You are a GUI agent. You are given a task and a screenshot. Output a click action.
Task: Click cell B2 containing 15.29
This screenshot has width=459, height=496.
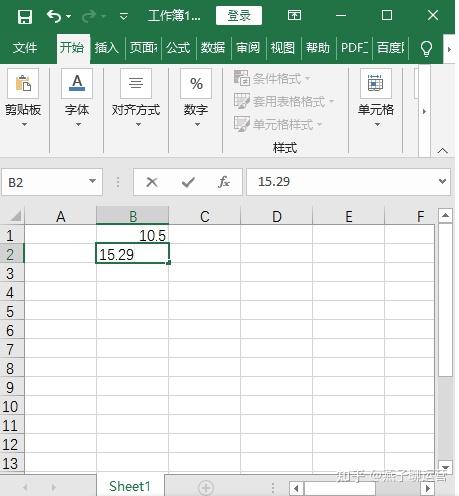coord(133,254)
